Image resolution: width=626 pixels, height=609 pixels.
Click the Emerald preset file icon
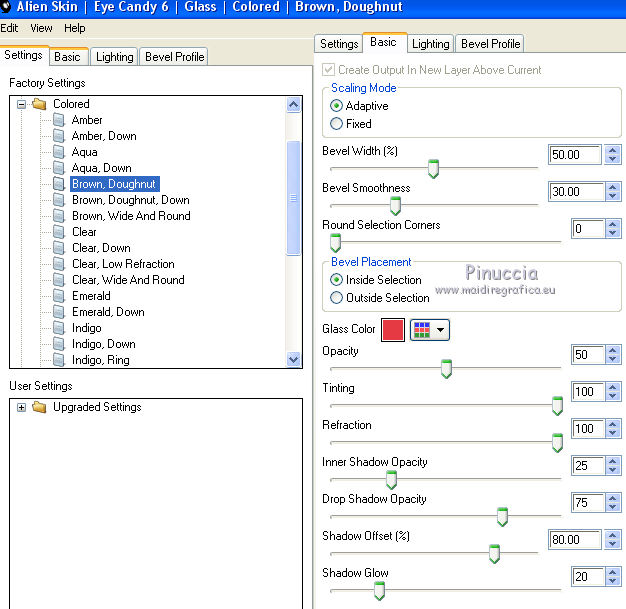click(59, 296)
